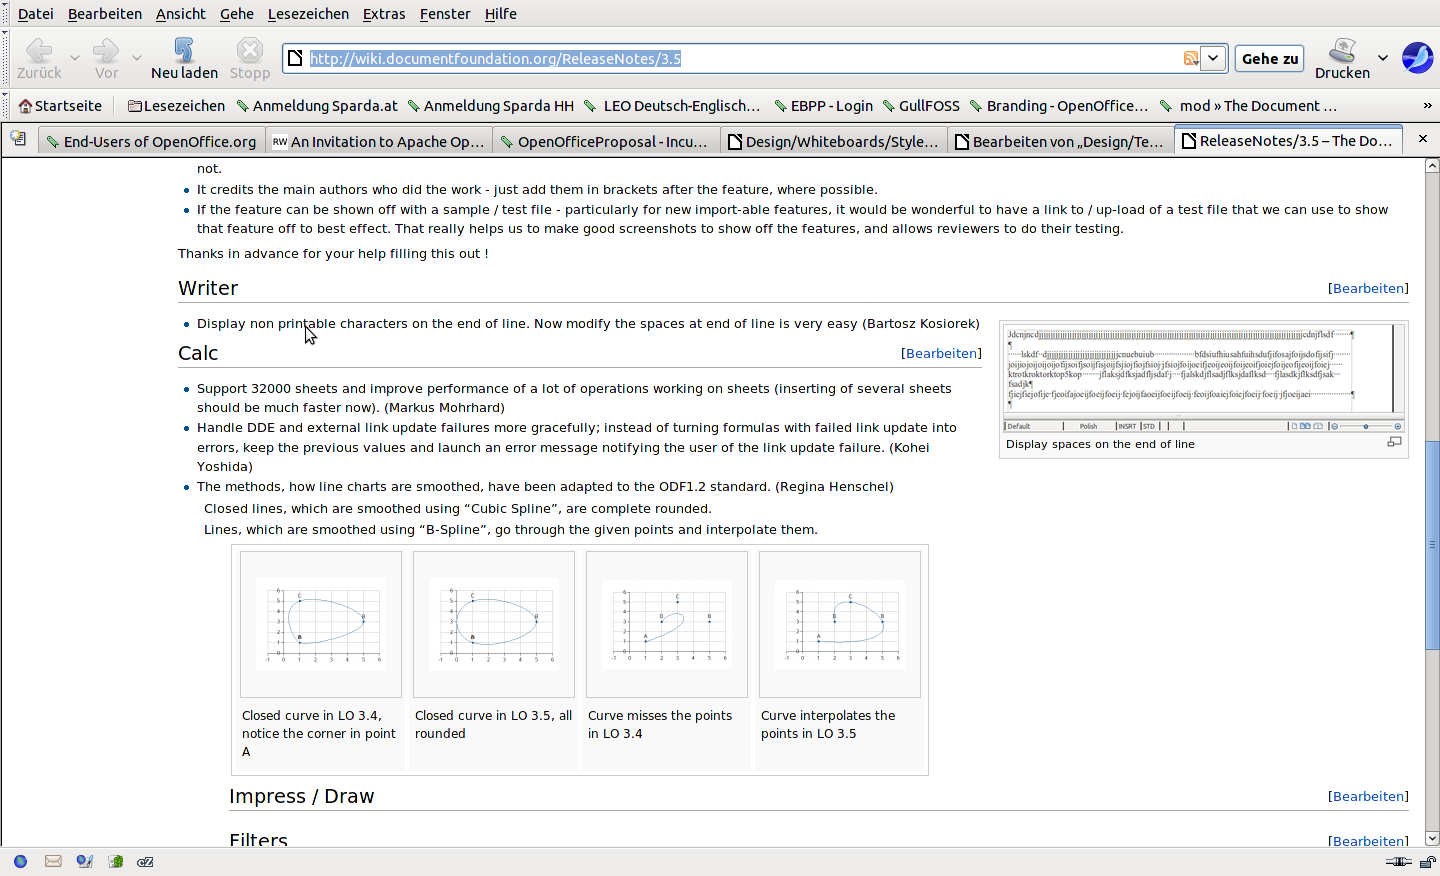Viewport: 1440px width, 876px height.
Task: Open Mail from status bar envelope icon
Action: click(53, 861)
